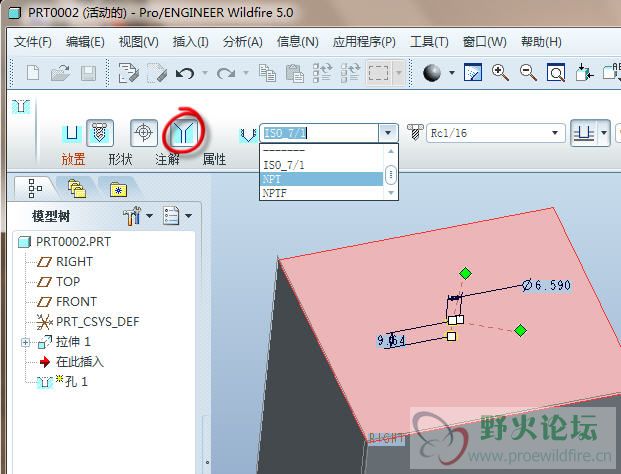The image size is (621, 474).
Task: Open the shaded display style dropdown
Action: (x=451, y=73)
